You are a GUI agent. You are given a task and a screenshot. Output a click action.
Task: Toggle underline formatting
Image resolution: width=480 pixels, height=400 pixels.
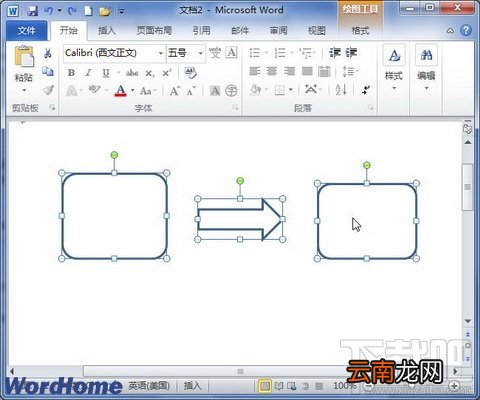coord(106,73)
